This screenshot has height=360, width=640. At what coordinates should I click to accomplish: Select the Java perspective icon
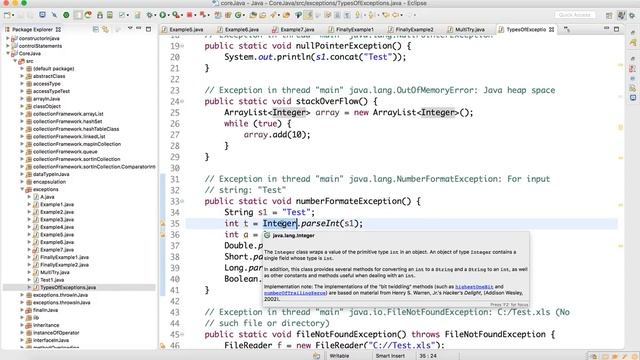click(x=621, y=16)
